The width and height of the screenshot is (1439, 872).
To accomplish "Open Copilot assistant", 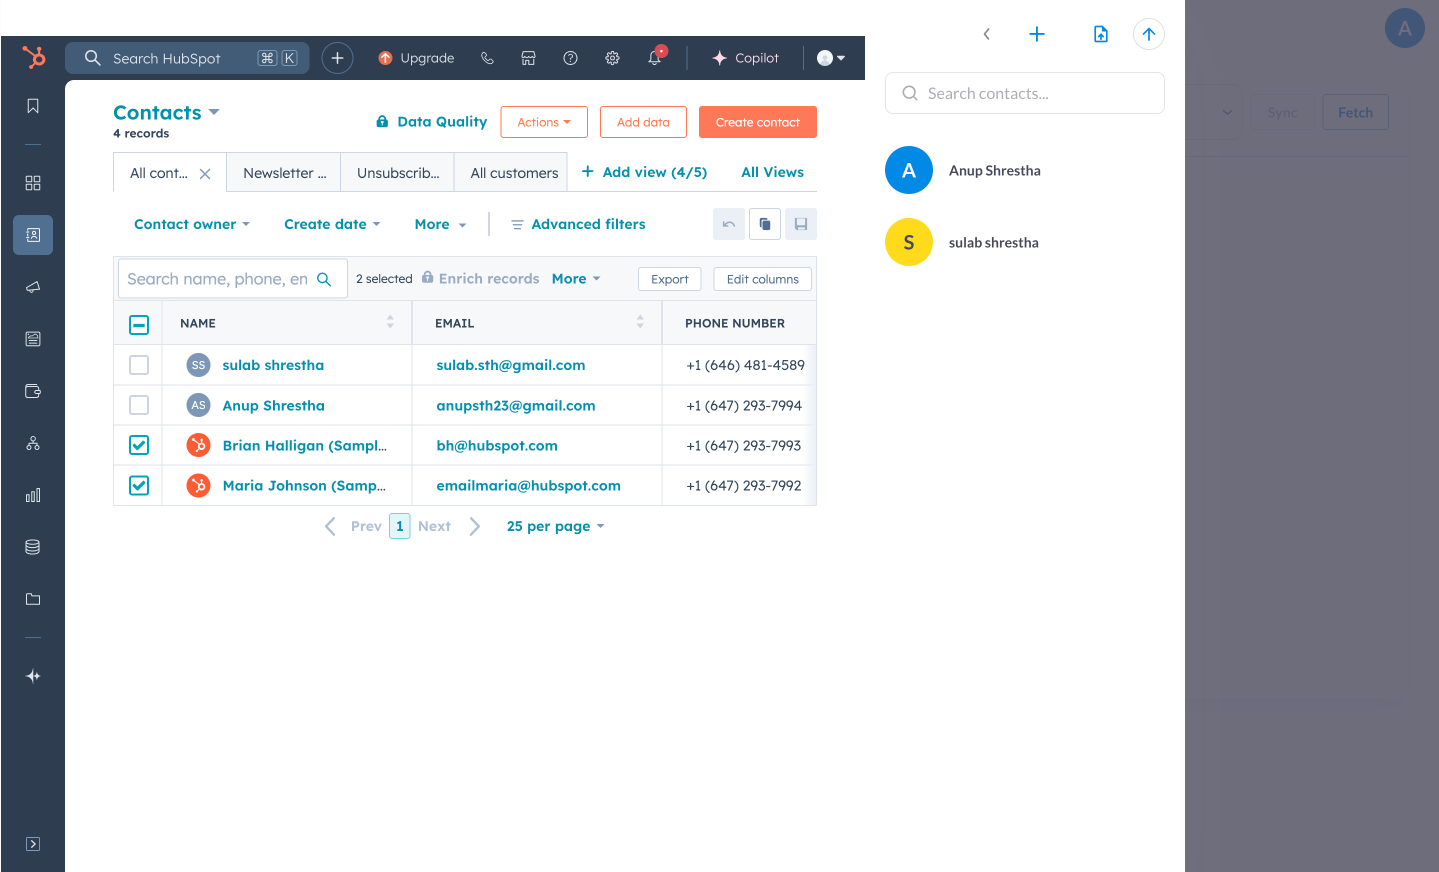I will (x=745, y=58).
